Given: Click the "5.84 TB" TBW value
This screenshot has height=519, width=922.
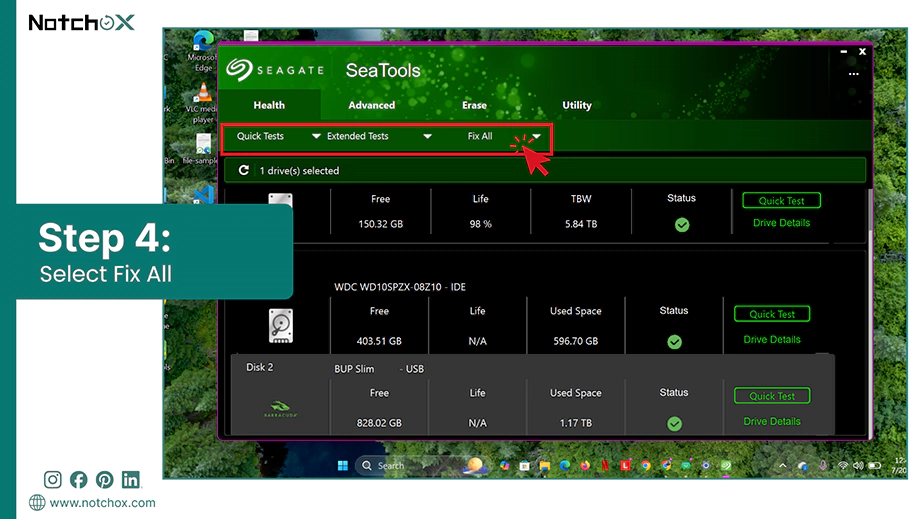Looking at the screenshot, I should [x=581, y=224].
